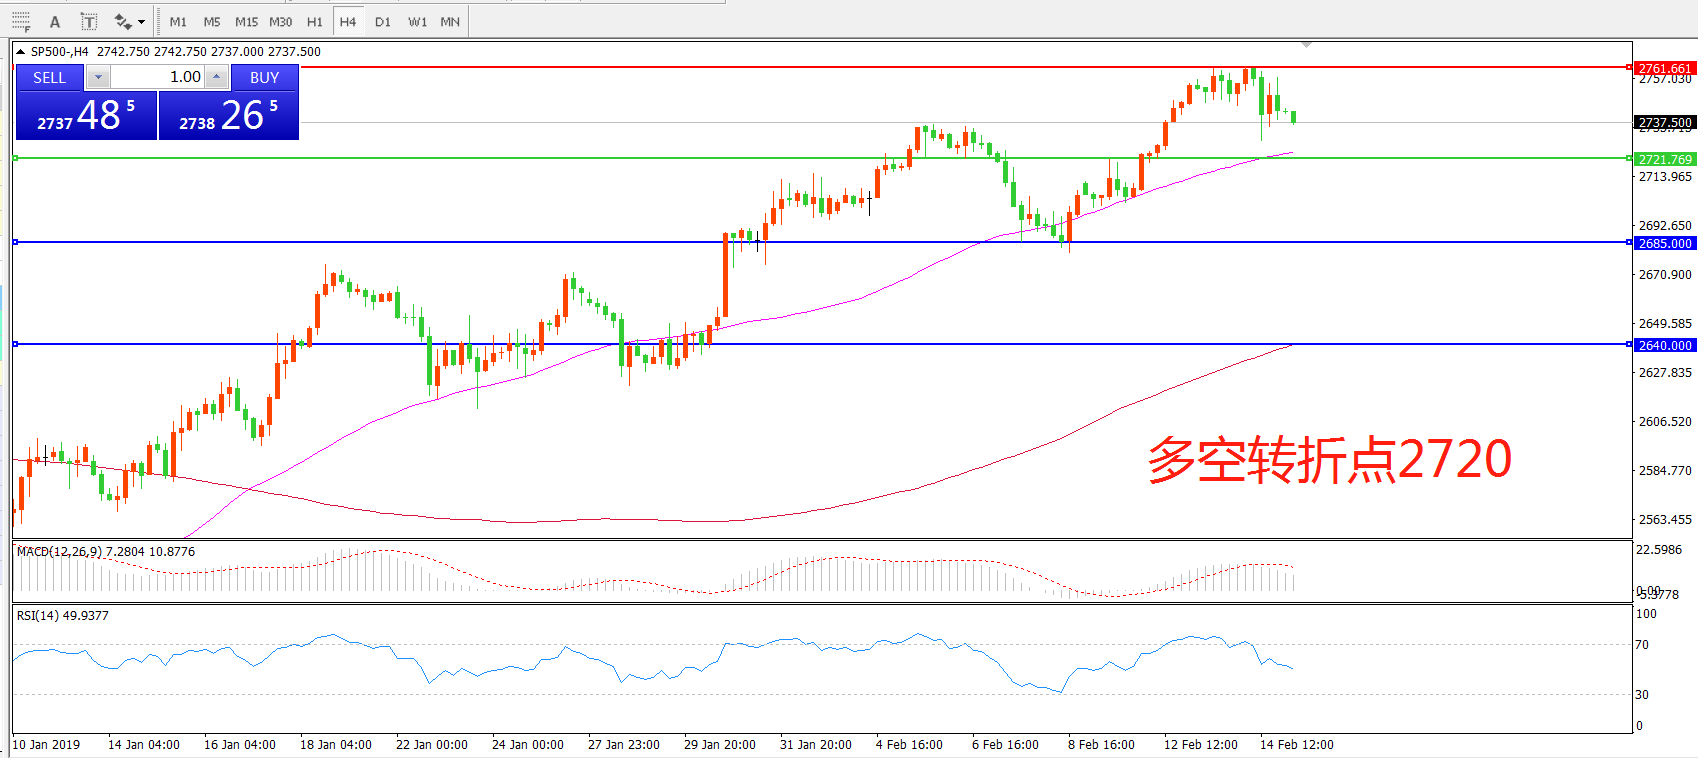Select the Fibonacci retracement tool icon

[21, 21]
